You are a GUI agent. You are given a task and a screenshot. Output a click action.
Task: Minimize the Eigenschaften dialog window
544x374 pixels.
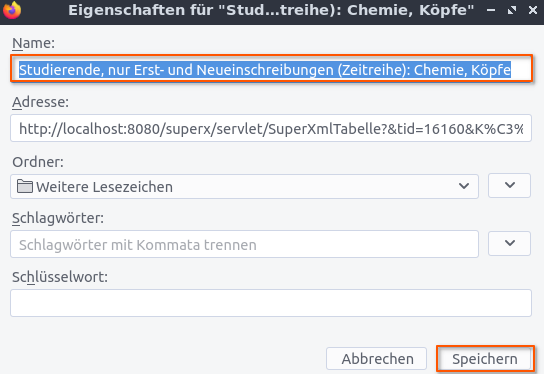click(491, 10)
